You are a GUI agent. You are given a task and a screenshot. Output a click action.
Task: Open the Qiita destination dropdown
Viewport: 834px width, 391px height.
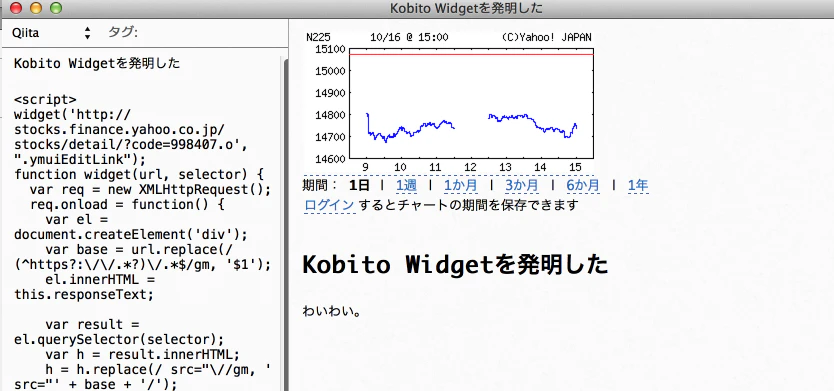point(52,33)
